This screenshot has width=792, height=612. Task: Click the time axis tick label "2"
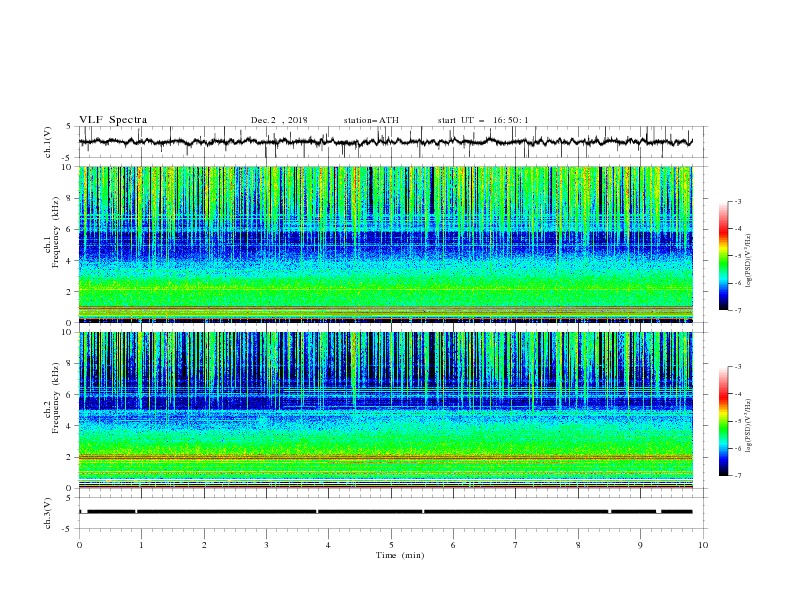pyautogui.click(x=204, y=545)
